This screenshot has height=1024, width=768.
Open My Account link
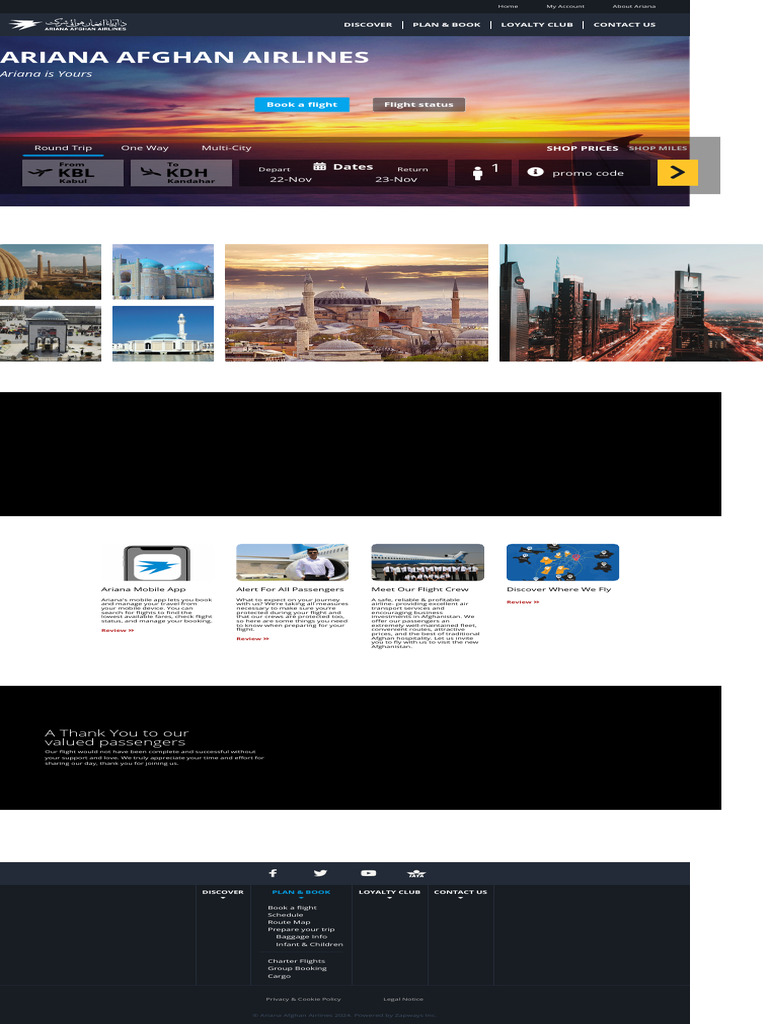[x=566, y=7]
